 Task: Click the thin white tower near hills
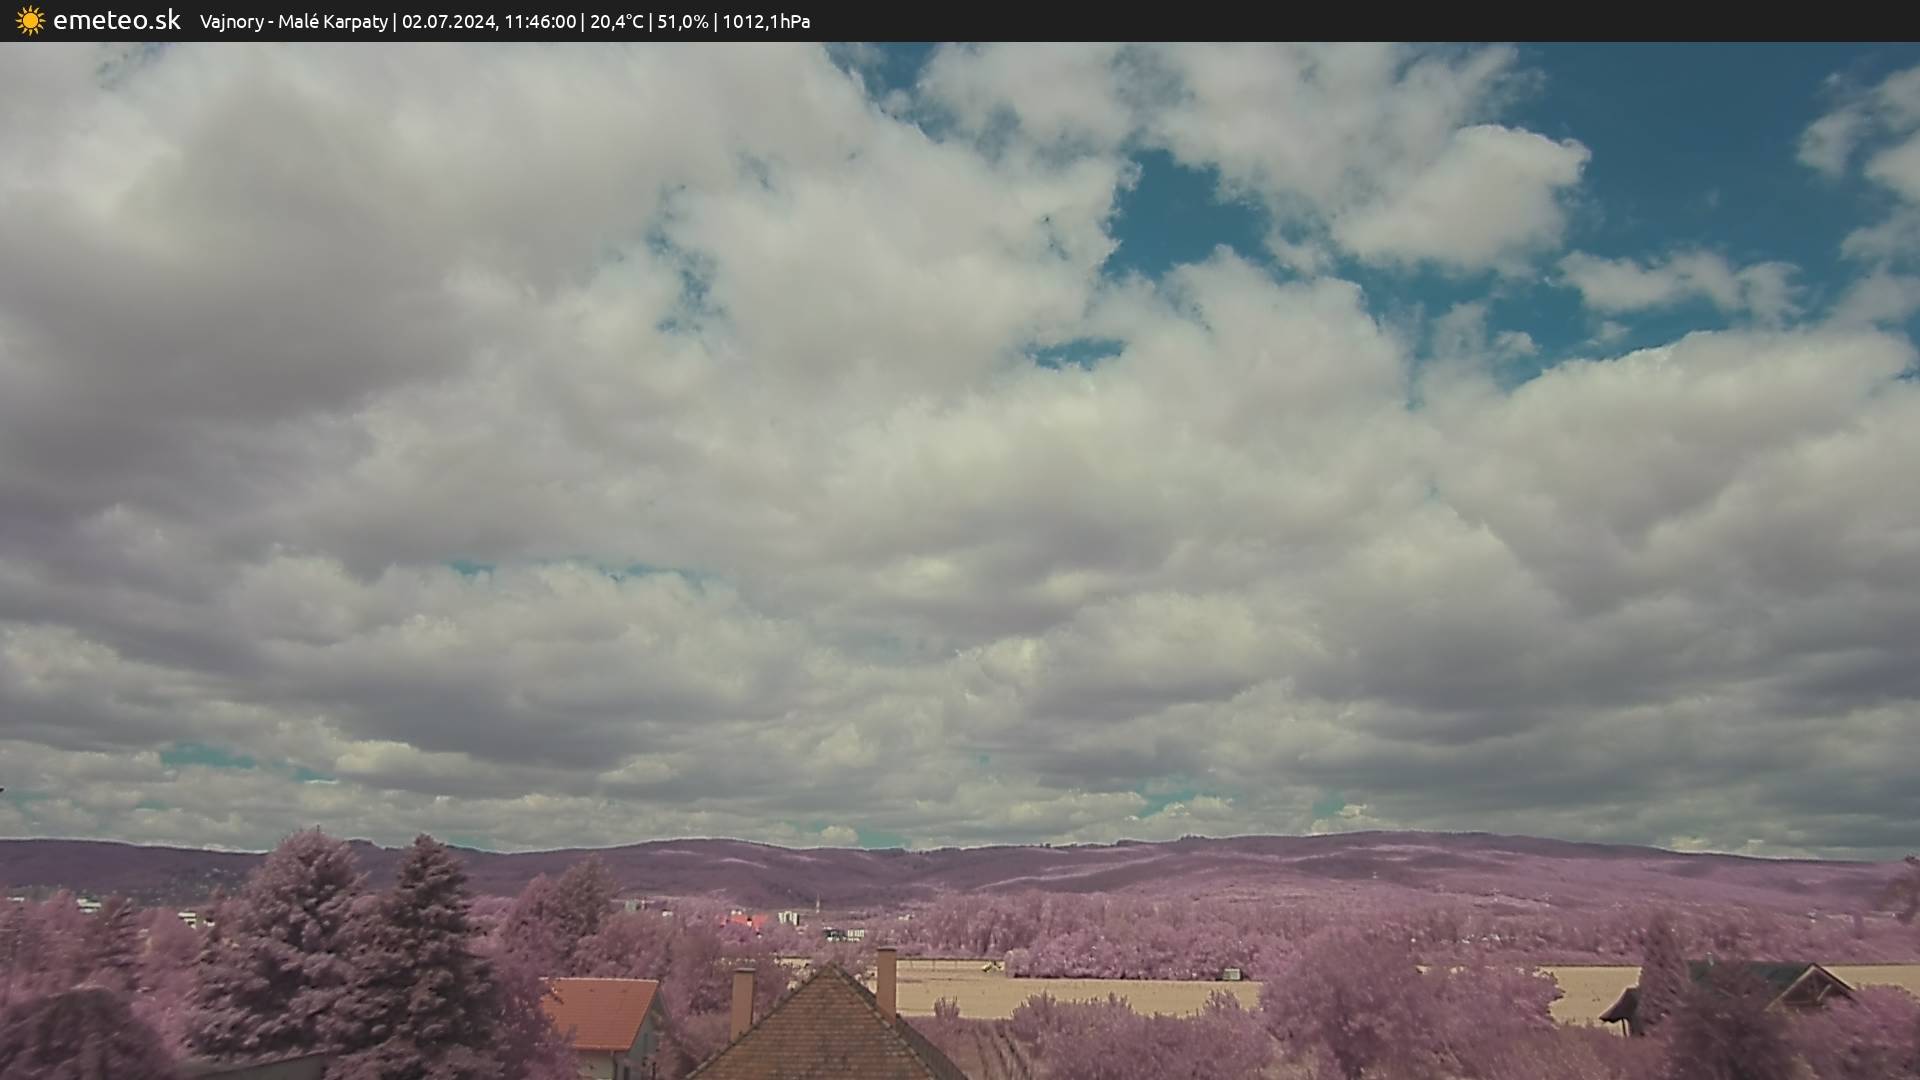coord(817,905)
